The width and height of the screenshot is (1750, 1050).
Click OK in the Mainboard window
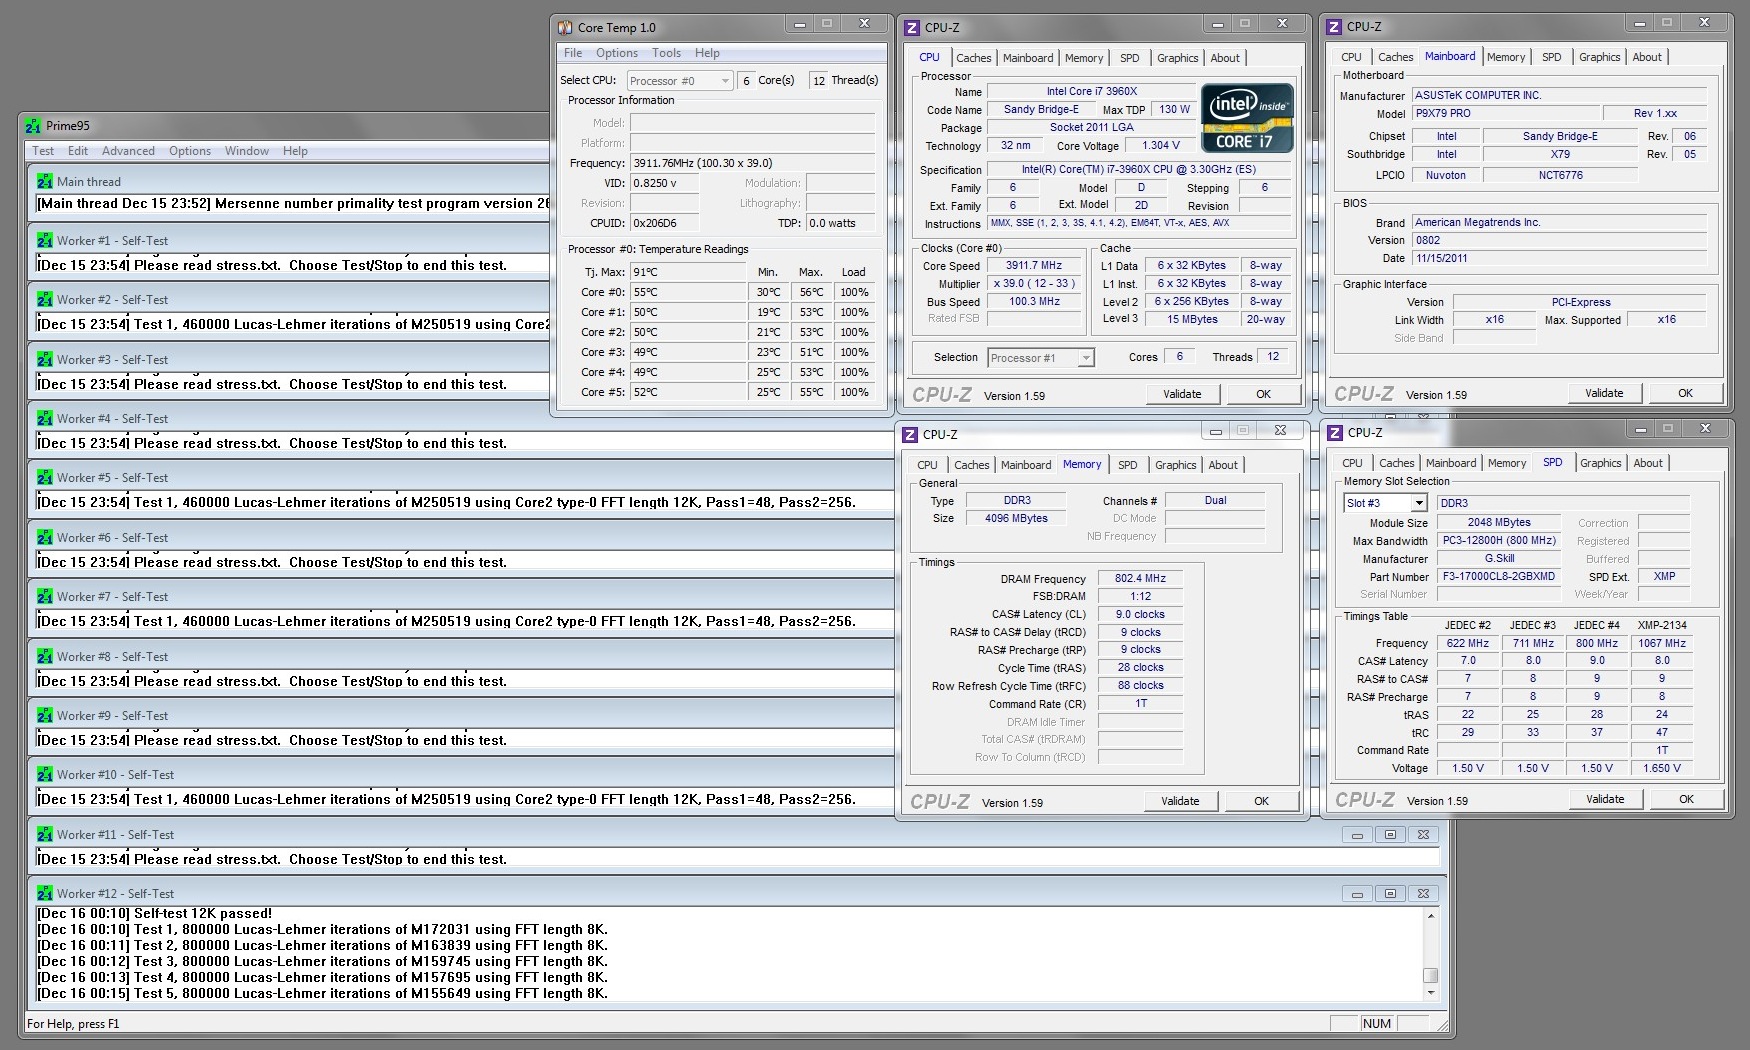(1685, 393)
